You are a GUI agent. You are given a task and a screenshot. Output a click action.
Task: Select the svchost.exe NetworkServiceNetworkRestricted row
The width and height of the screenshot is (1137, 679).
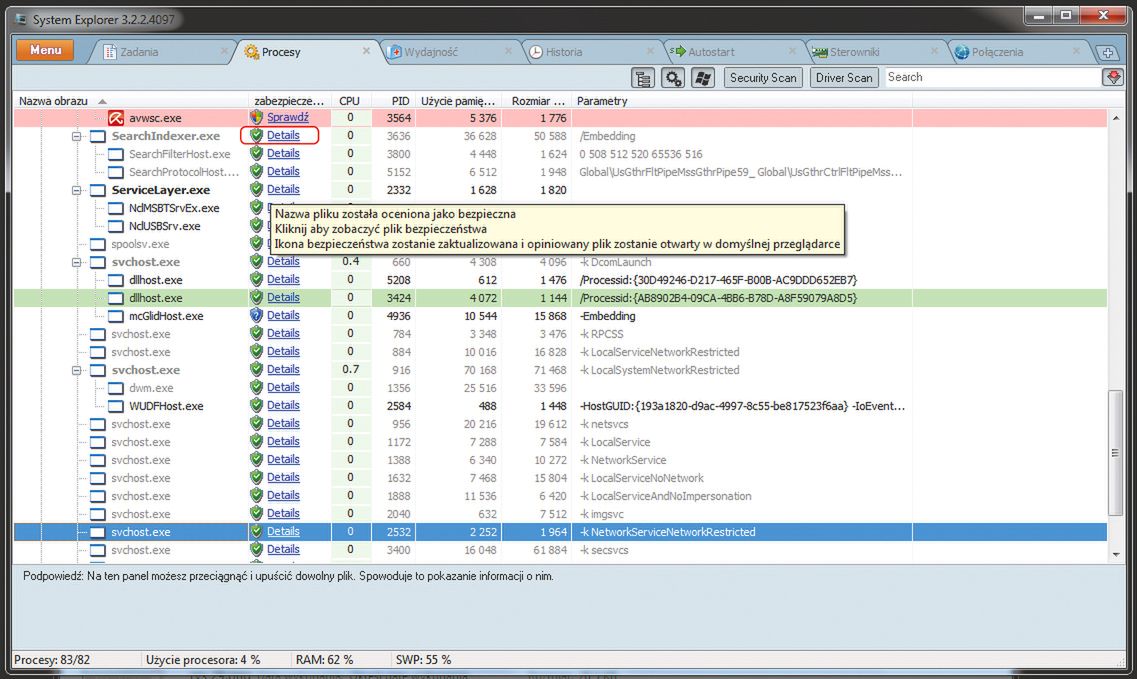[x=560, y=532]
